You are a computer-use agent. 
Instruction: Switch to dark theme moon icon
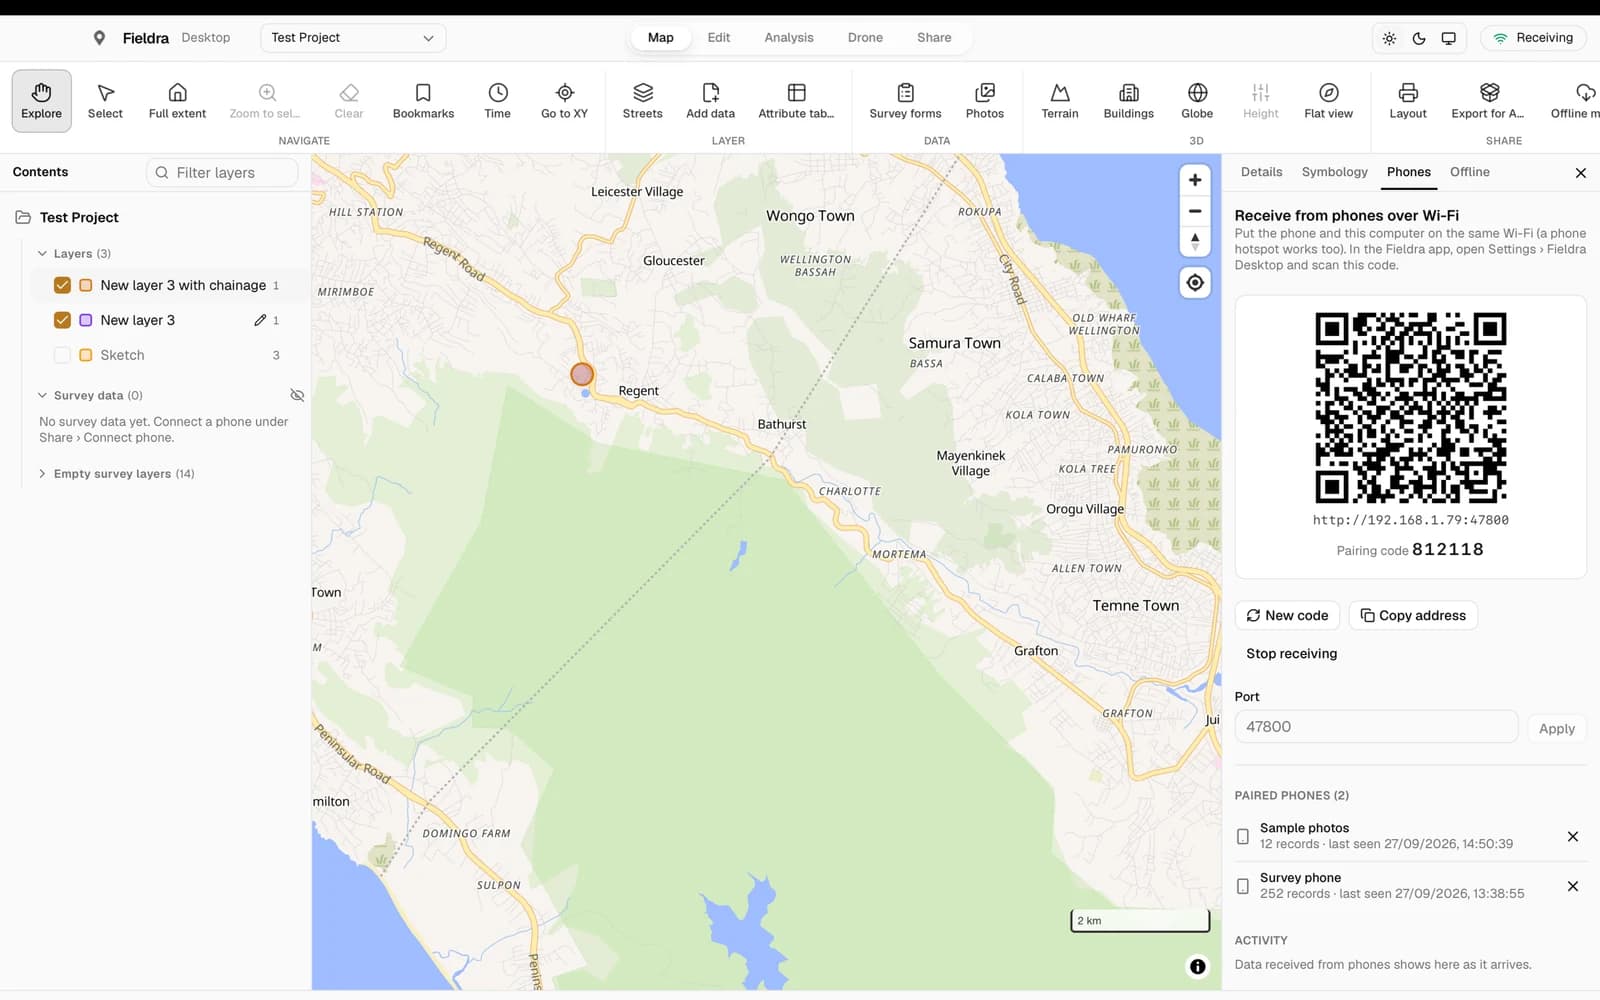tap(1419, 38)
